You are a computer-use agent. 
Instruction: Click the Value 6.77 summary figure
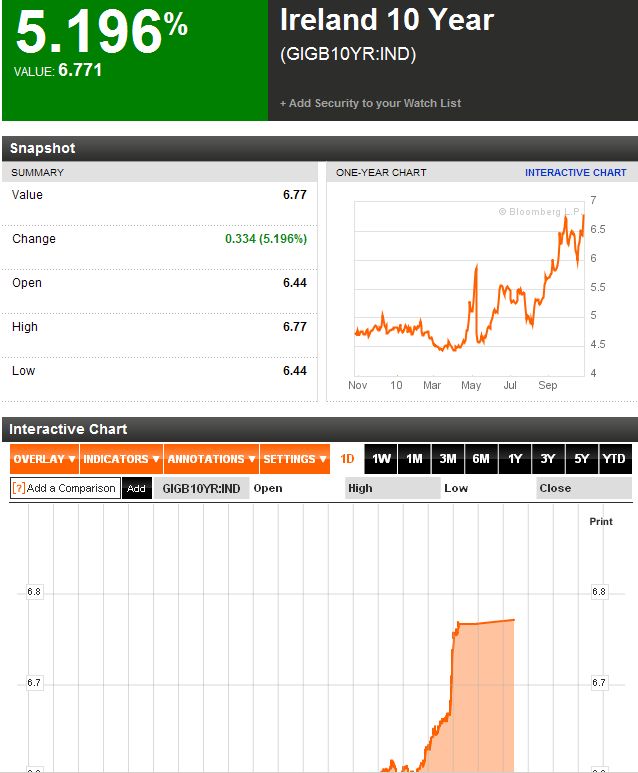click(295, 195)
